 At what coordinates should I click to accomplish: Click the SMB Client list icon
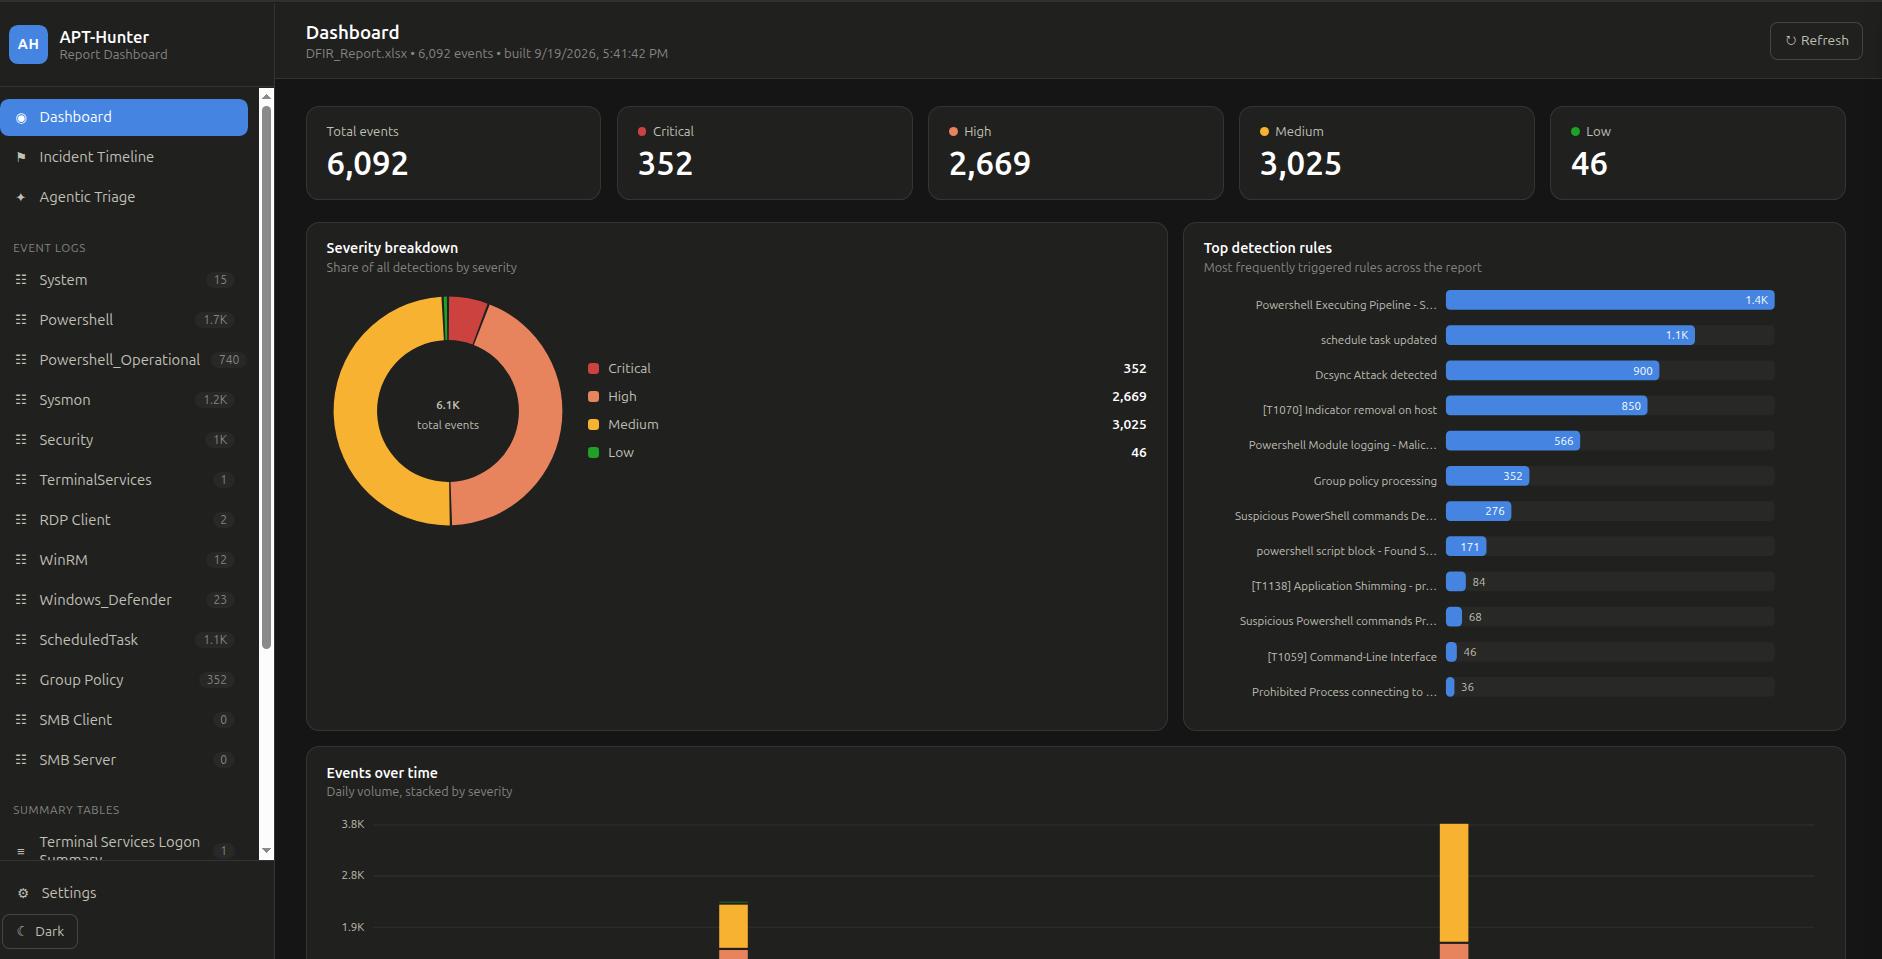click(x=21, y=720)
